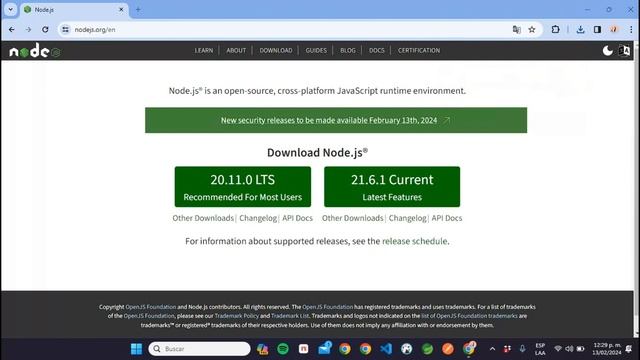
Task: Bookmark this page with the star icon
Action: tap(532, 29)
